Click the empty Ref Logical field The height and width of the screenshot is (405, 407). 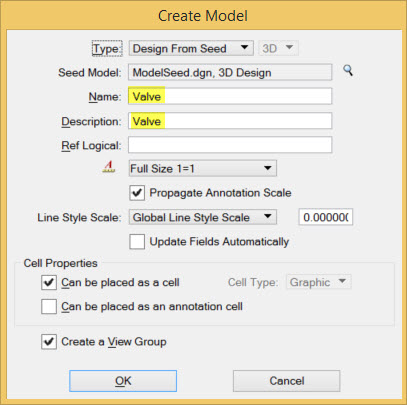coord(230,145)
